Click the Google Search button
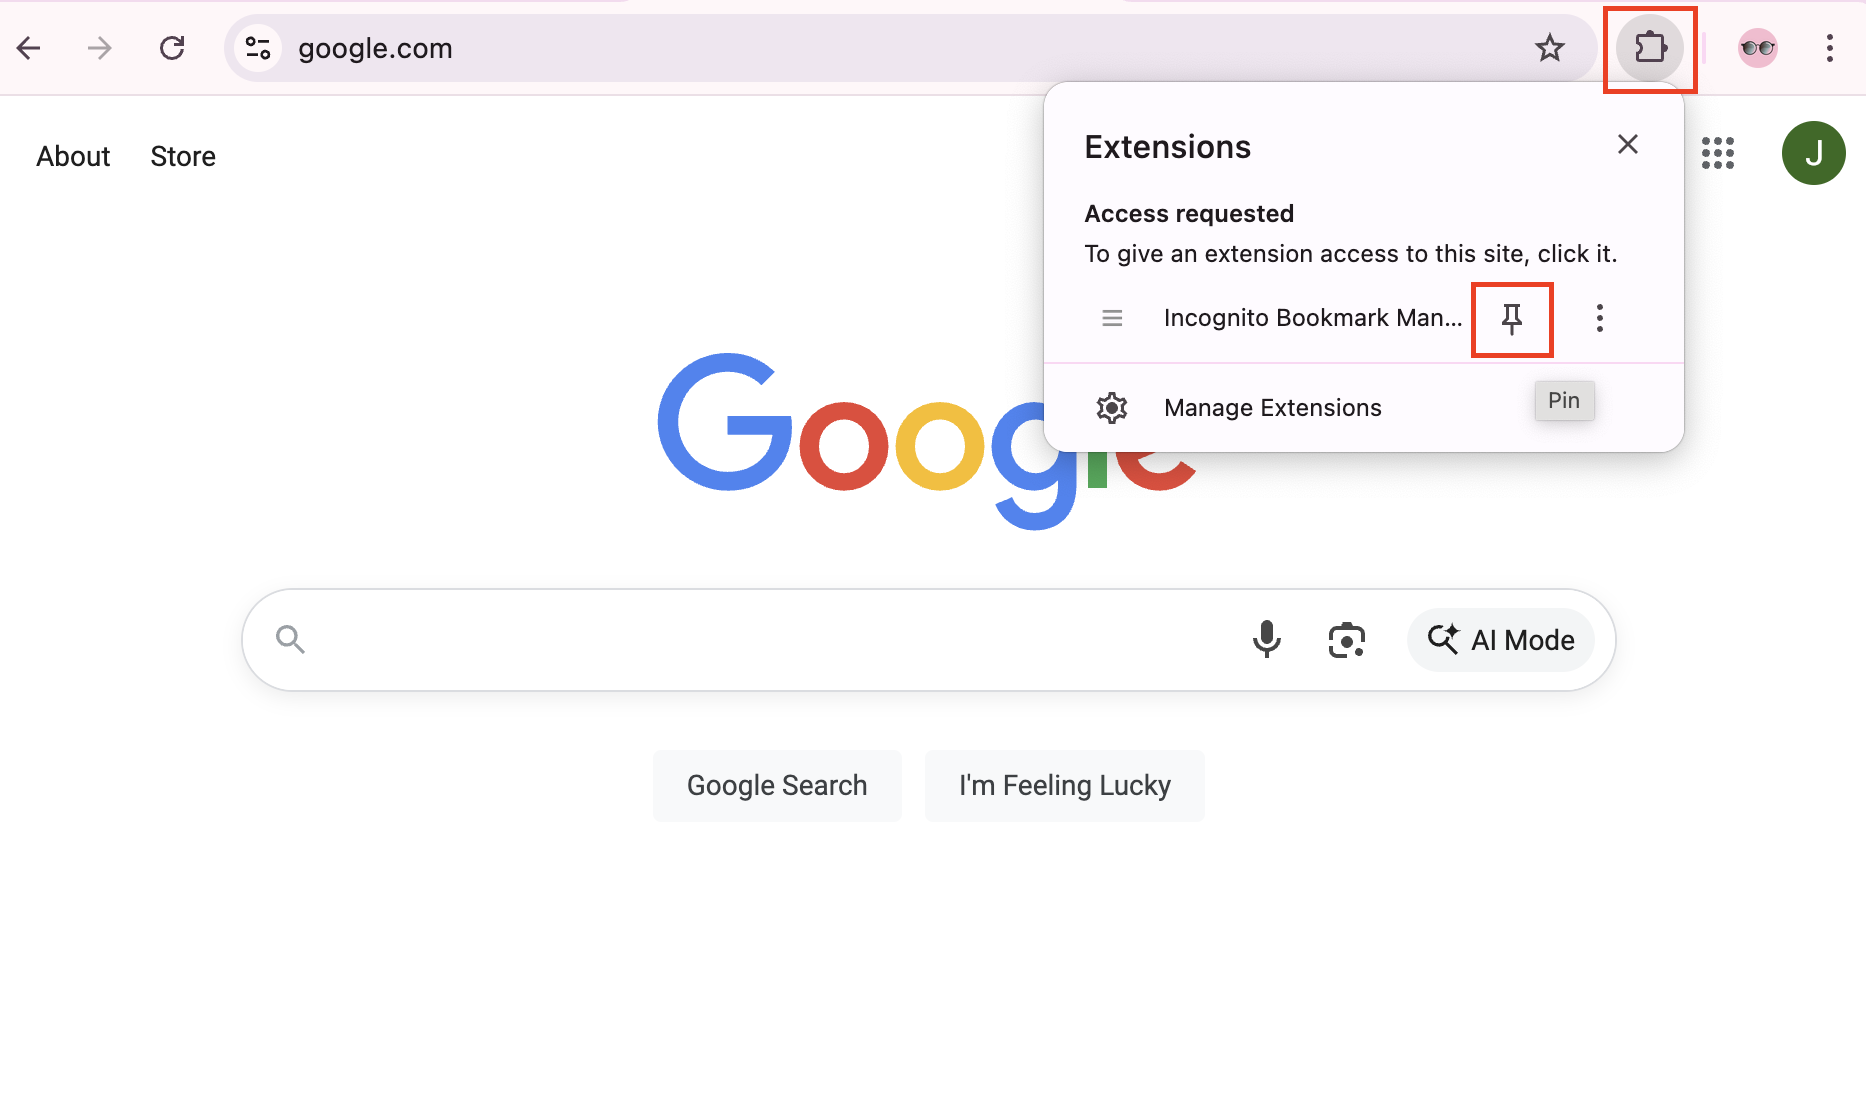 click(777, 785)
